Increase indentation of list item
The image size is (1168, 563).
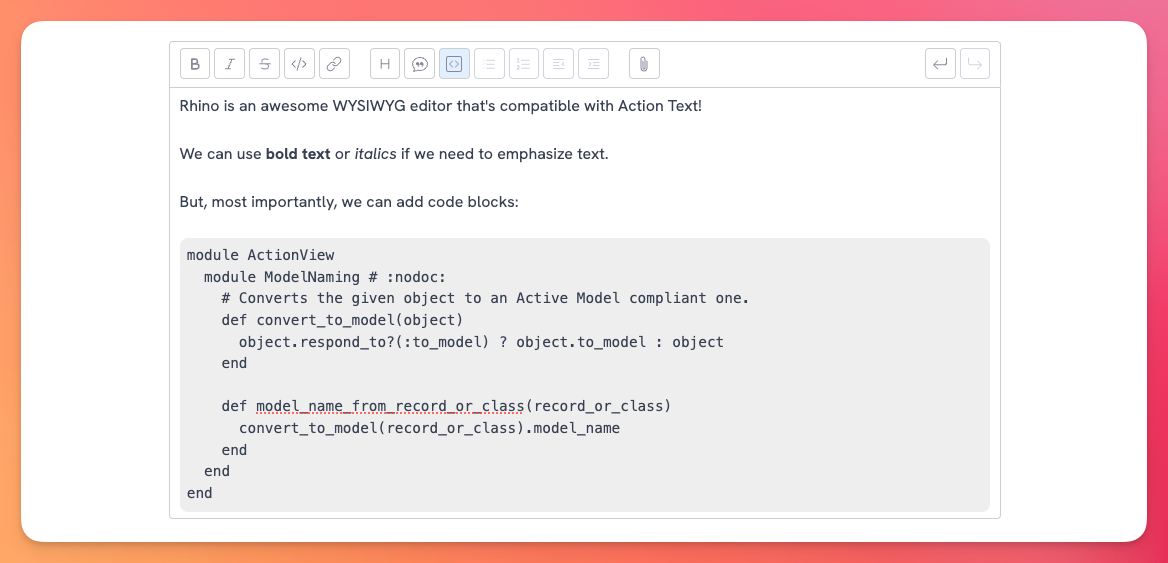[594, 64]
